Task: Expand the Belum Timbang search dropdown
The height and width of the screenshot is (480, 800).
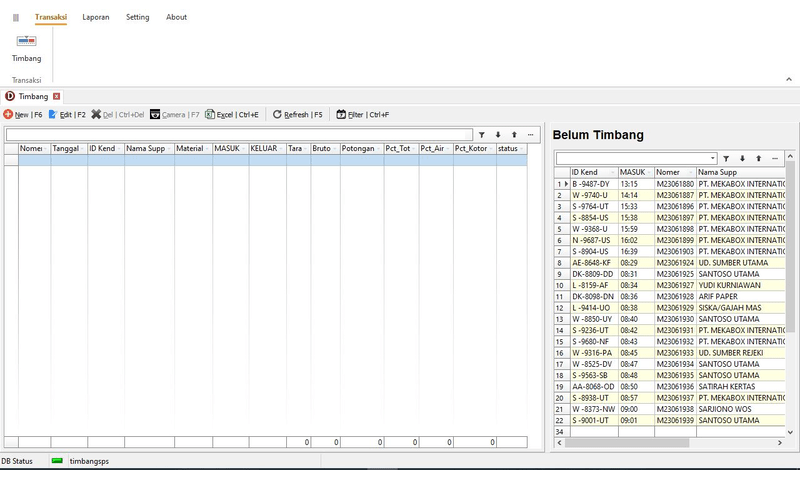Action: [x=712, y=158]
